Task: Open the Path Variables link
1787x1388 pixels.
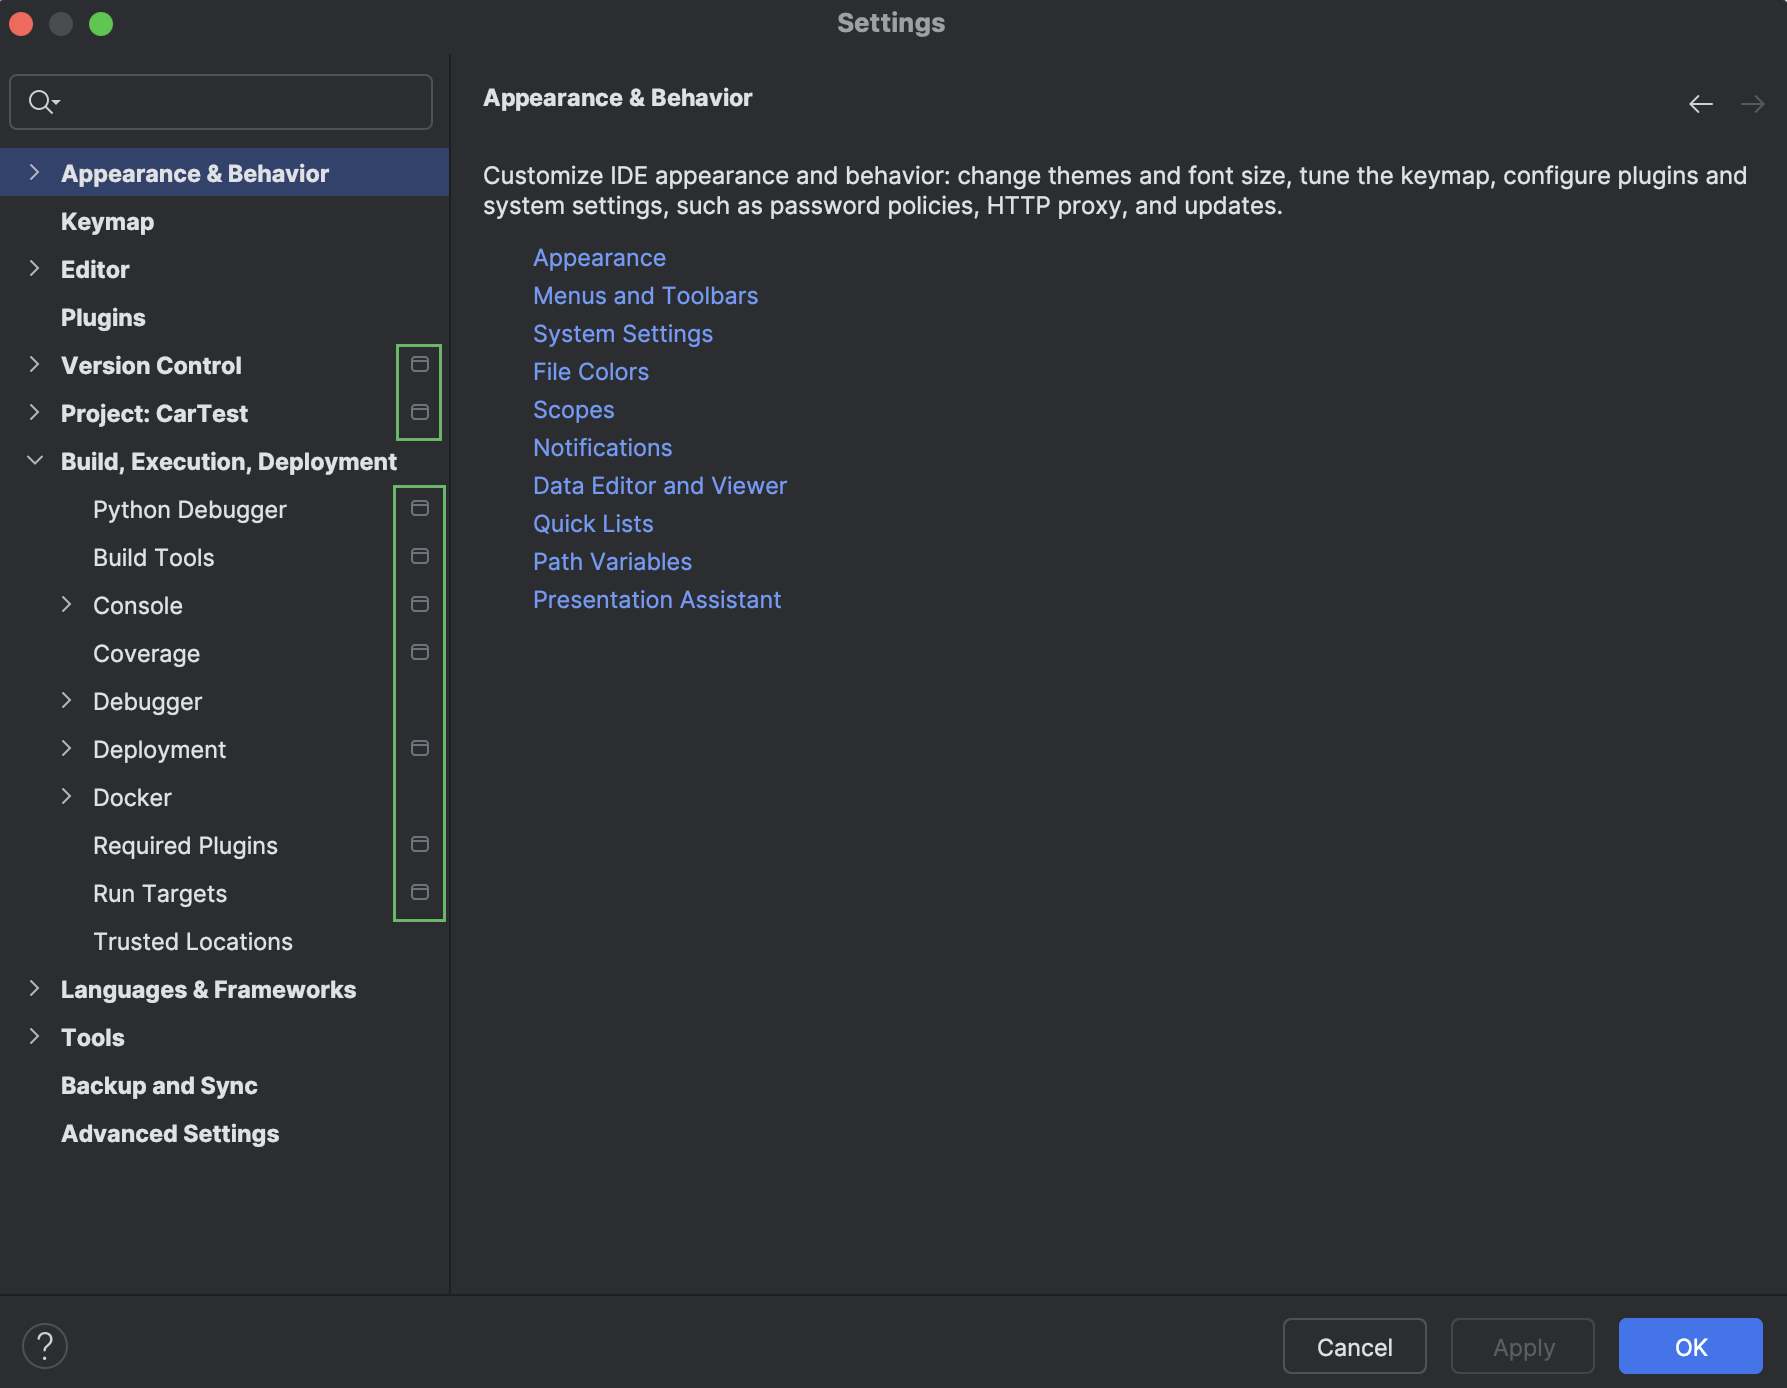Action: (x=612, y=561)
